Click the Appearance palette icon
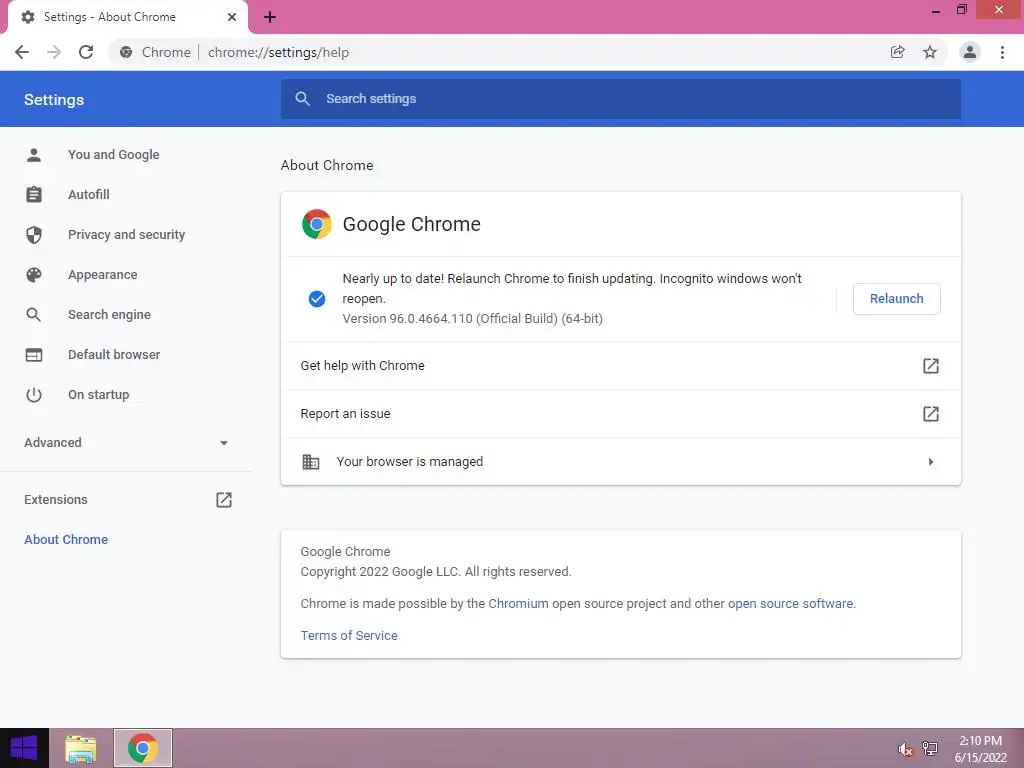 [x=34, y=275]
